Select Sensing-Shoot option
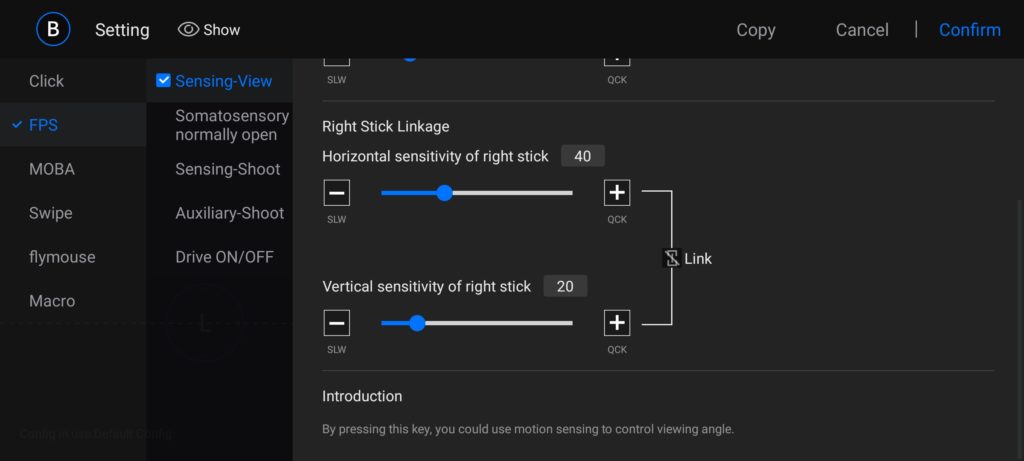Image resolution: width=1024 pixels, height=461 pixels. [227, 169]
